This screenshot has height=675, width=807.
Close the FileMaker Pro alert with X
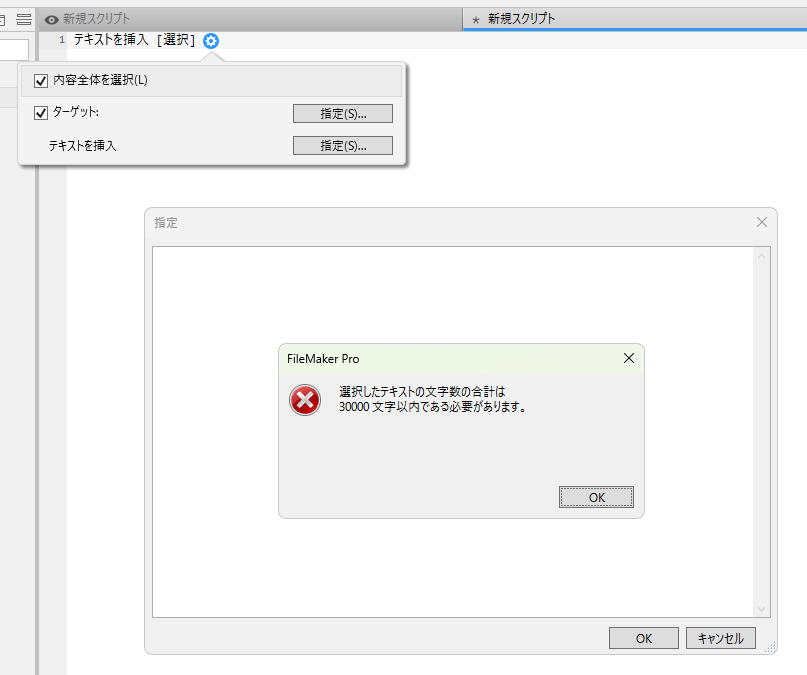click(x=628, y=358)
